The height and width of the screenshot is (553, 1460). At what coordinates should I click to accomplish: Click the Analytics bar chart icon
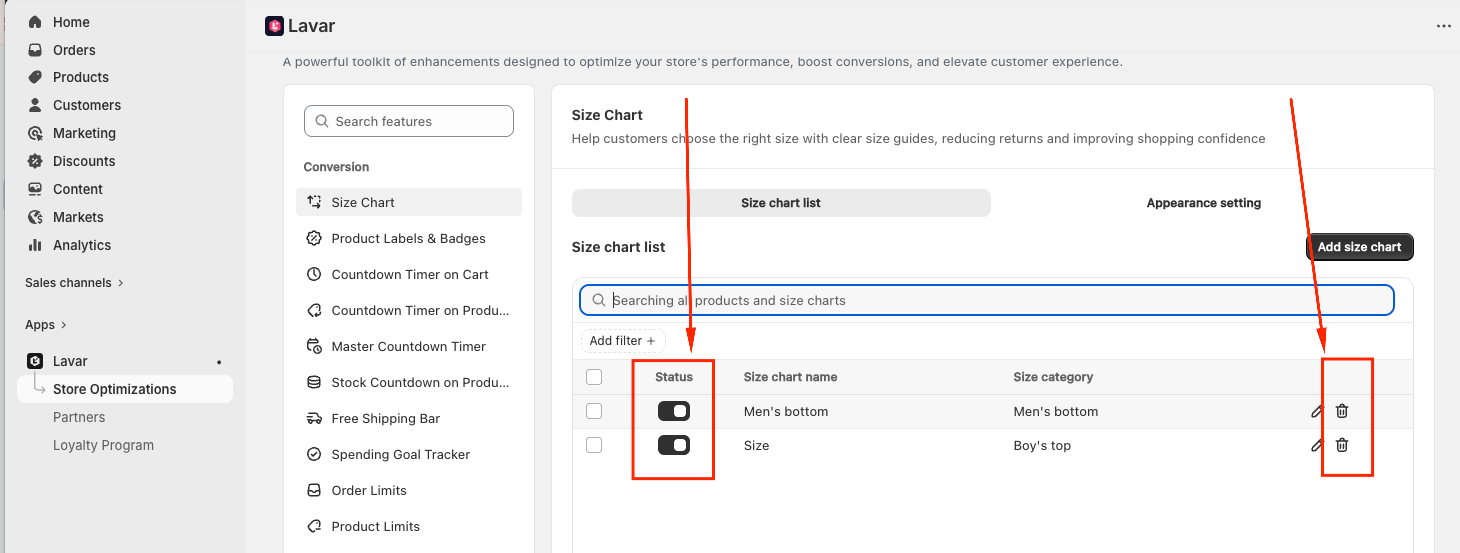pos(35,245)
